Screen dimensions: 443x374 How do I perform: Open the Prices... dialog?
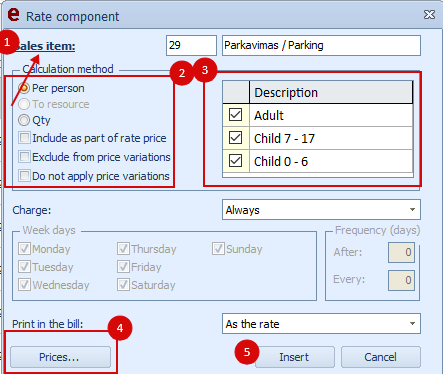pyautogui.click(x=60, y=357)
